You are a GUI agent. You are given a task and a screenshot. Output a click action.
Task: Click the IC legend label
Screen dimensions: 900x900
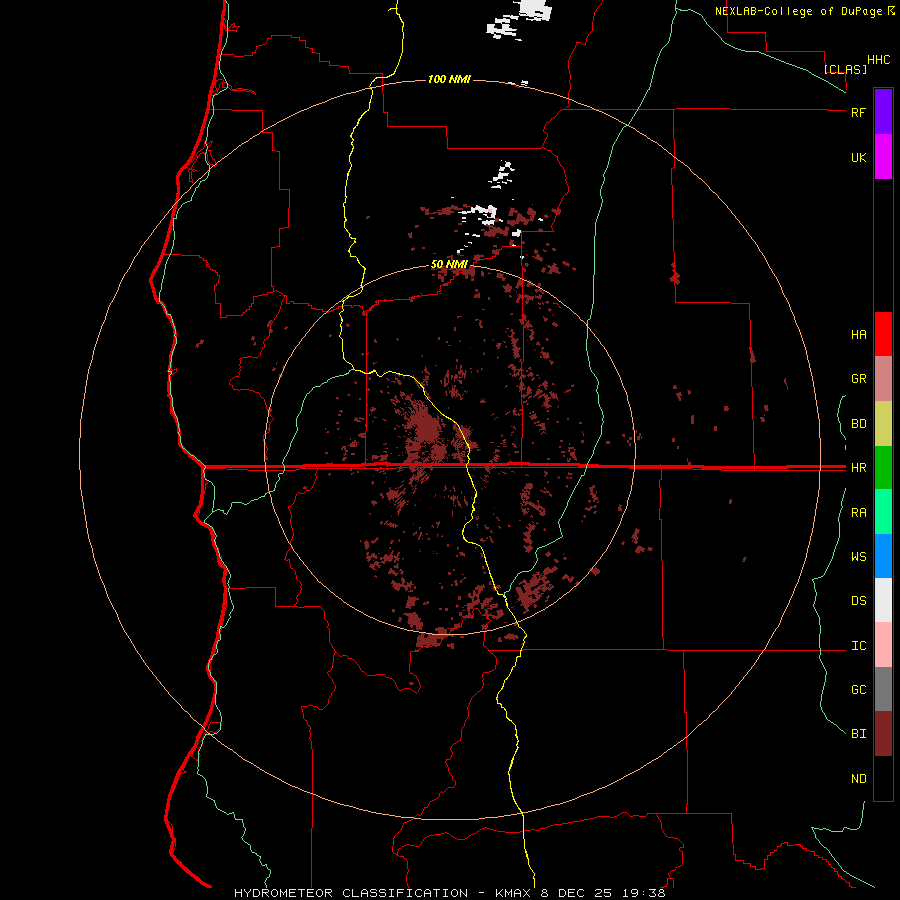[858, 645]
